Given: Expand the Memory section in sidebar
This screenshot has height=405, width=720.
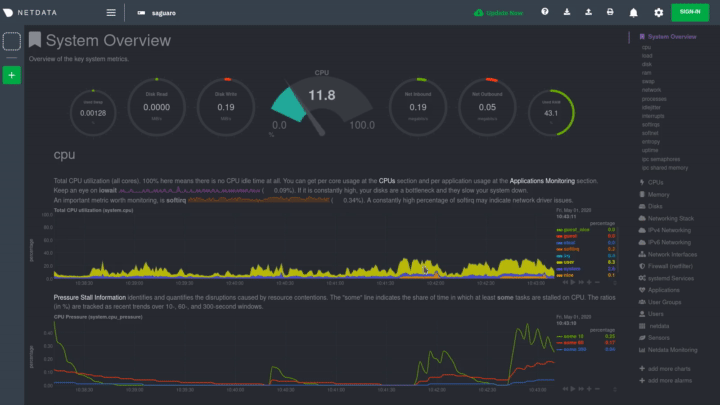Looking at the screenshot, I should (x=658, y=195).
